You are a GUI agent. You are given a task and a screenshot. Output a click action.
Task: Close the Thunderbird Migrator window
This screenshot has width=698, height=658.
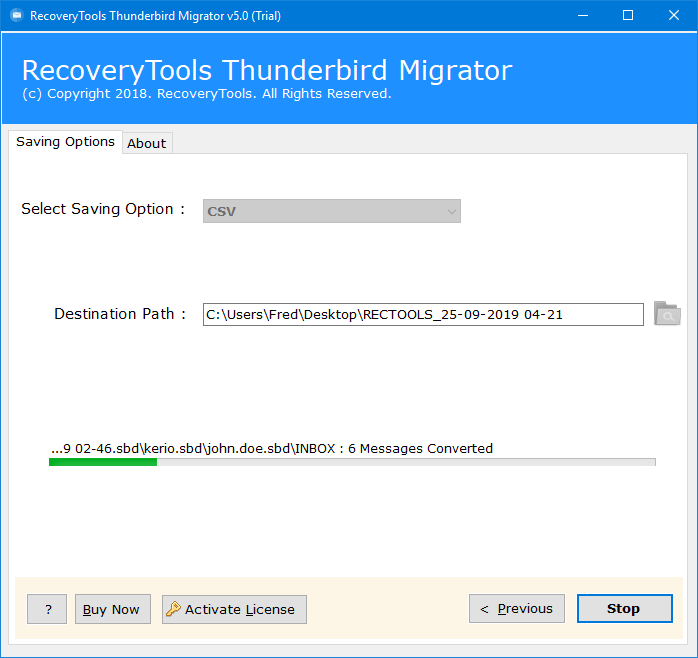click(674, 16)
